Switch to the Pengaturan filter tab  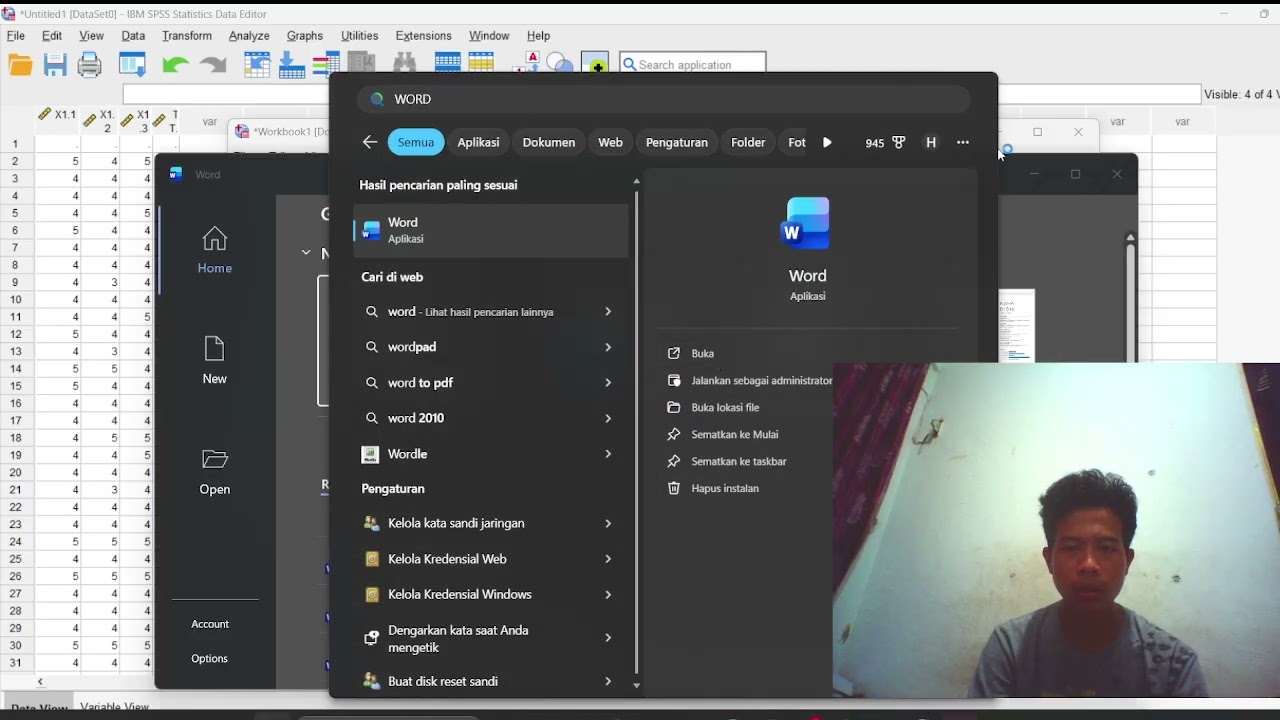(677, 142)
